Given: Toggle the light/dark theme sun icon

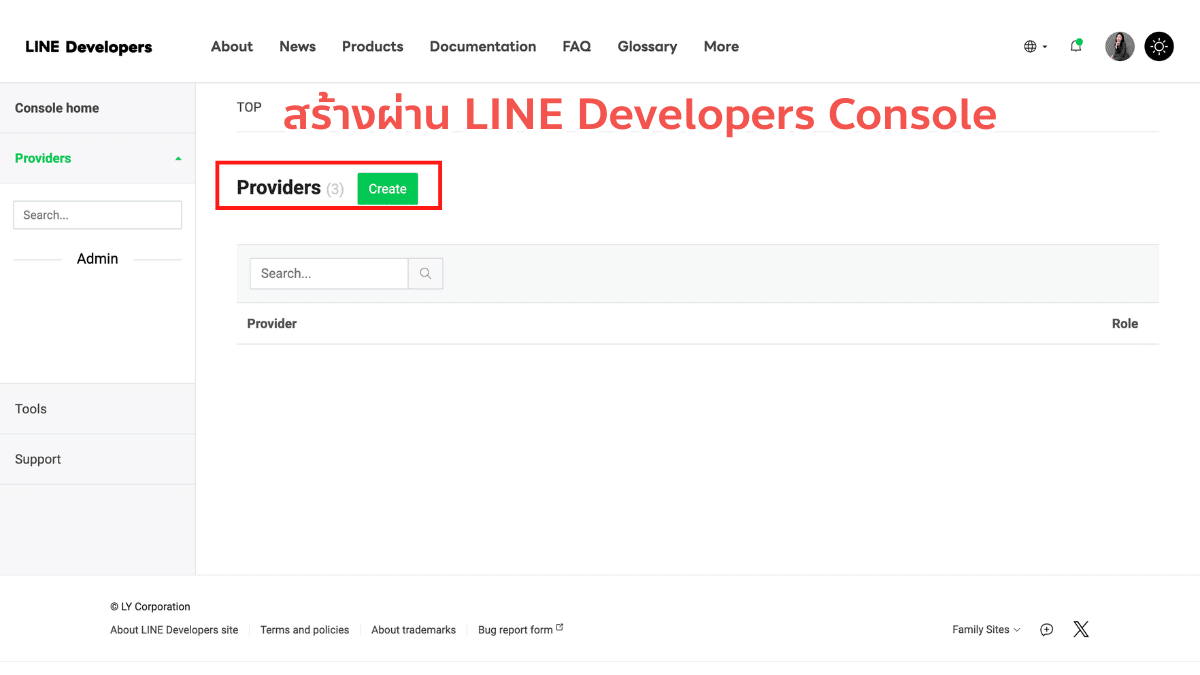Looking at the screenshot, I should click(x=1159, y=46).
